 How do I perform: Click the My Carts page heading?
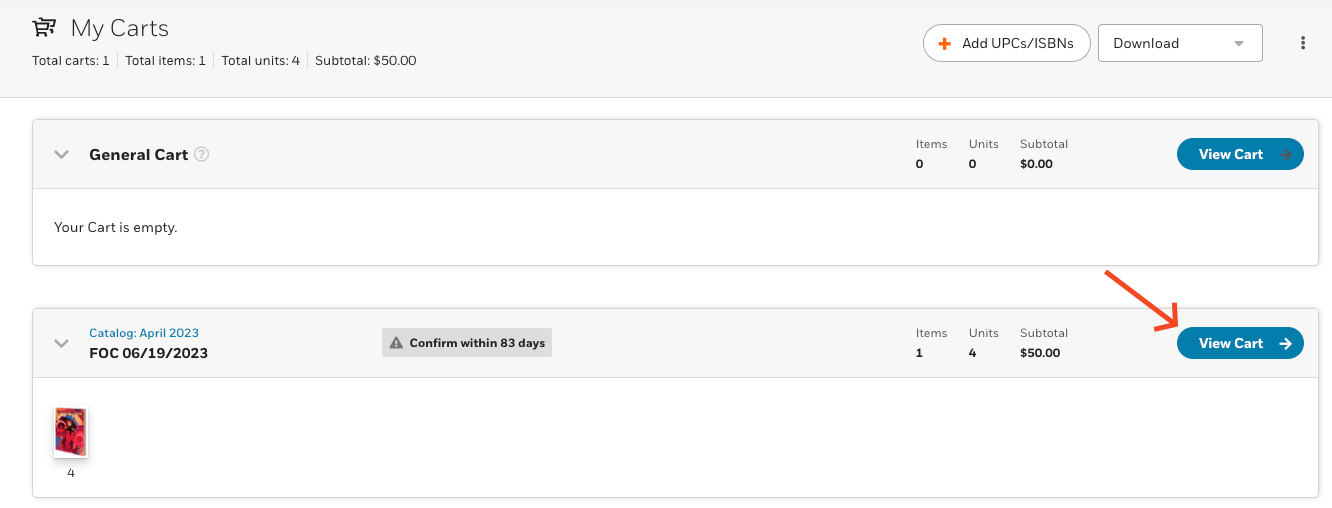[x=120, y=28]
